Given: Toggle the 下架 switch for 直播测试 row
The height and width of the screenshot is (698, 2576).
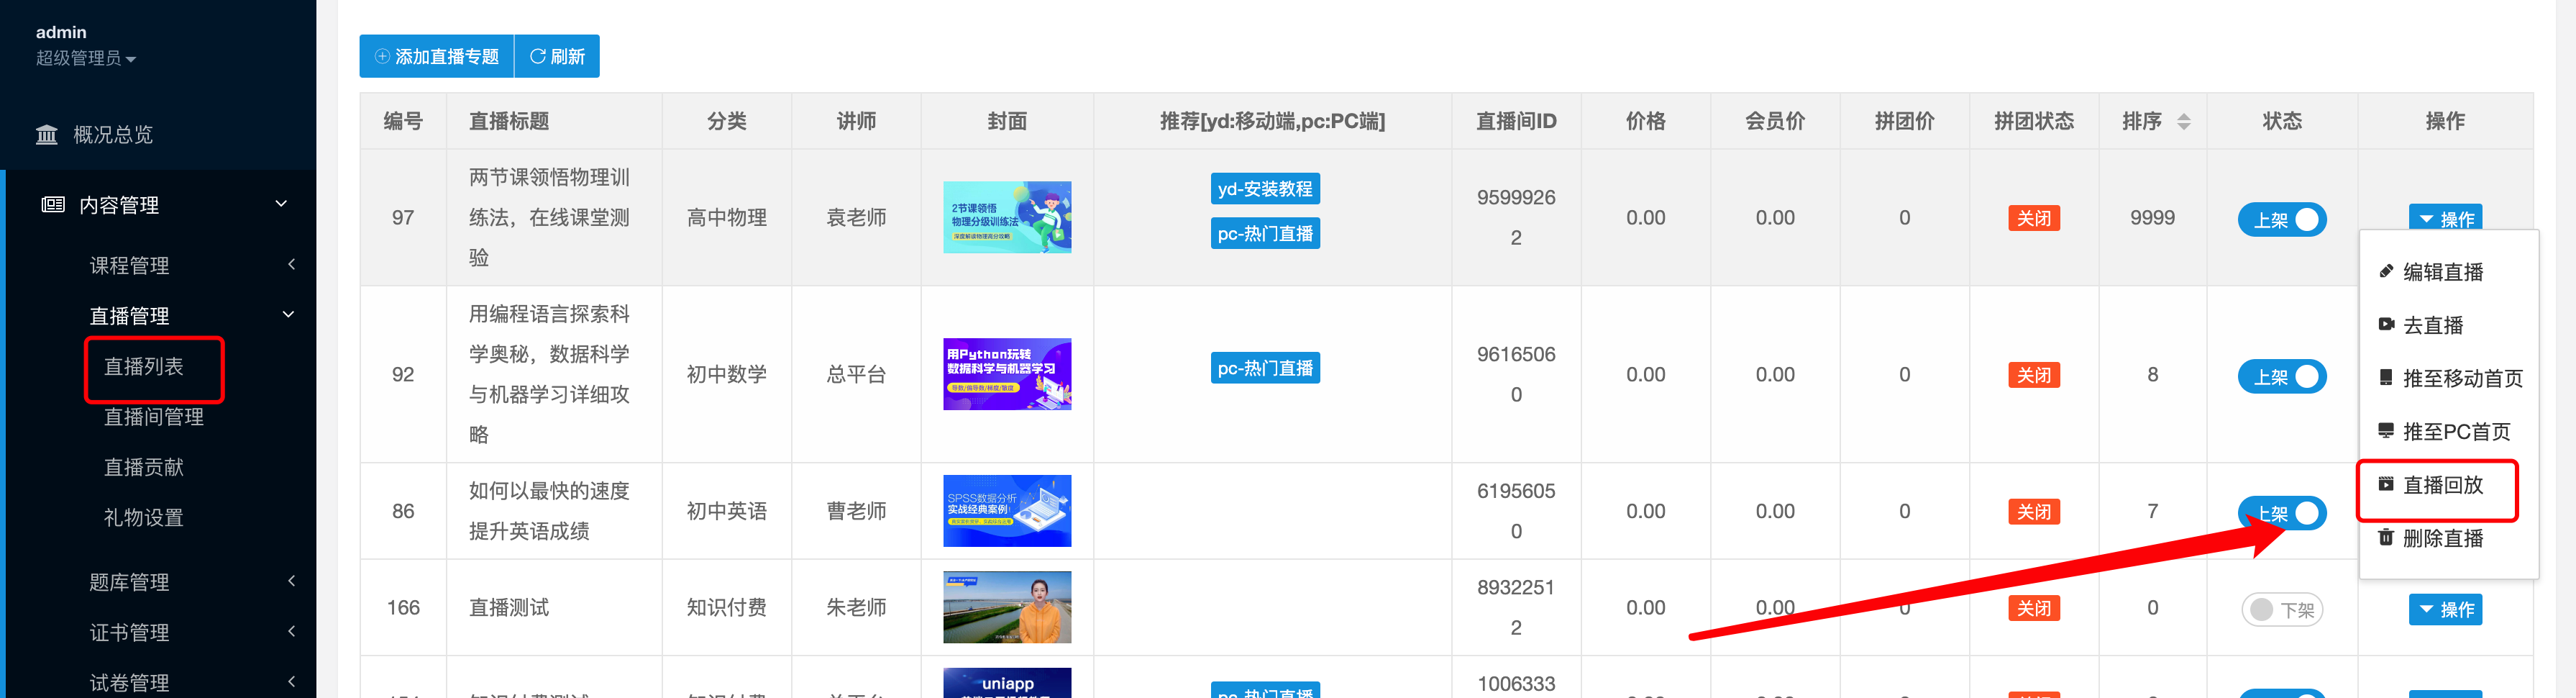Looking at the screenshot, I should point(2282,609).
